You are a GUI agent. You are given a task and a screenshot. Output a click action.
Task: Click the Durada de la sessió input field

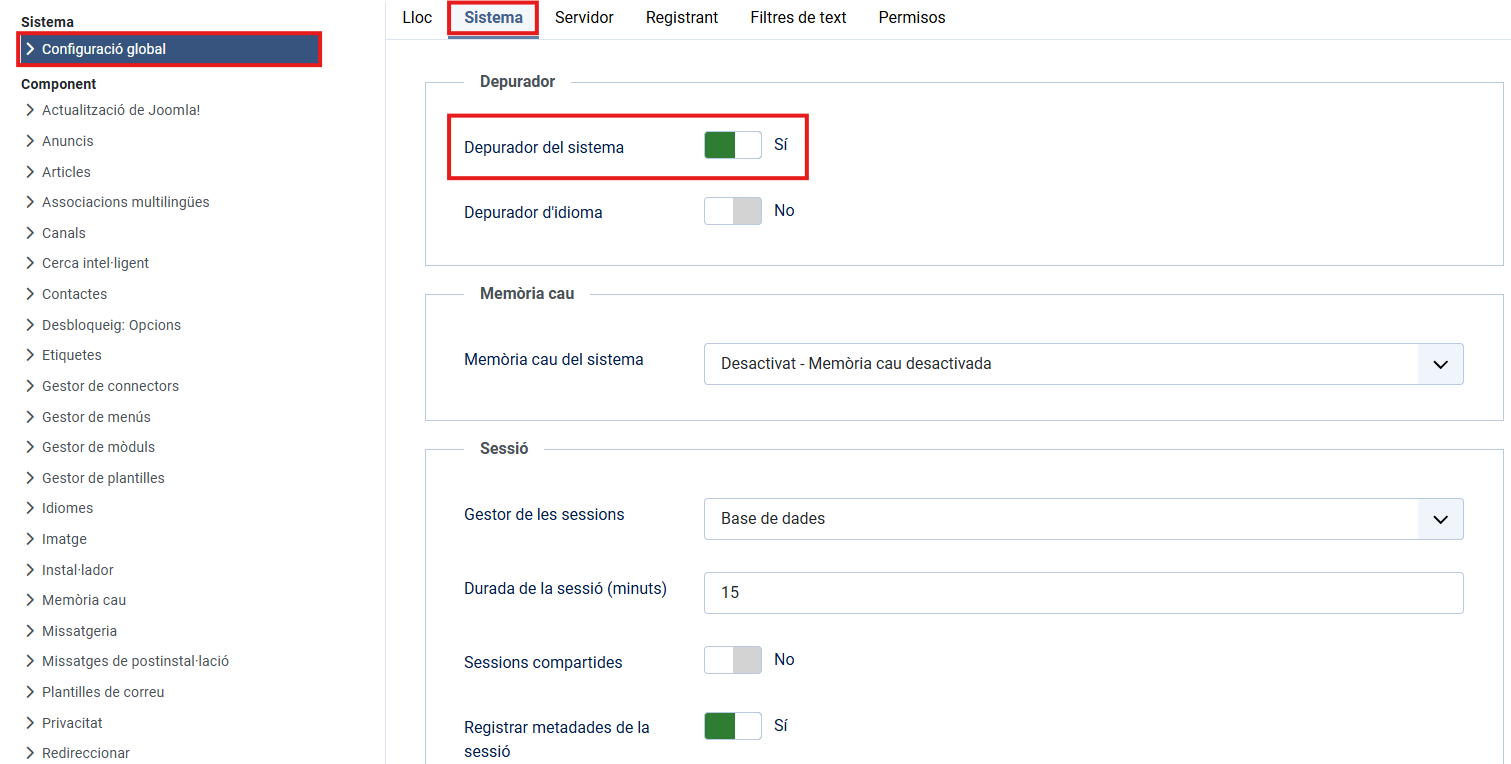pyautogui.click(x=1083, y=593)
